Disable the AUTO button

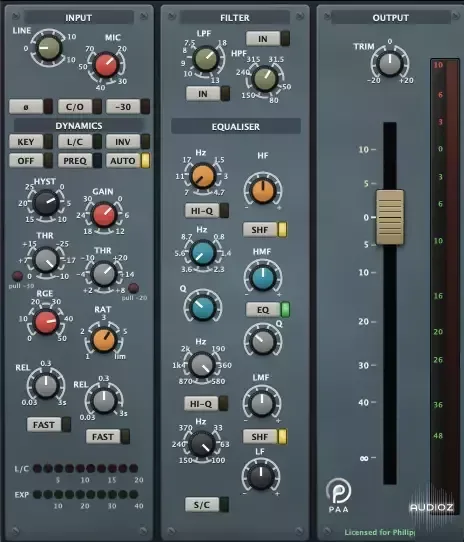click(128, 160)
